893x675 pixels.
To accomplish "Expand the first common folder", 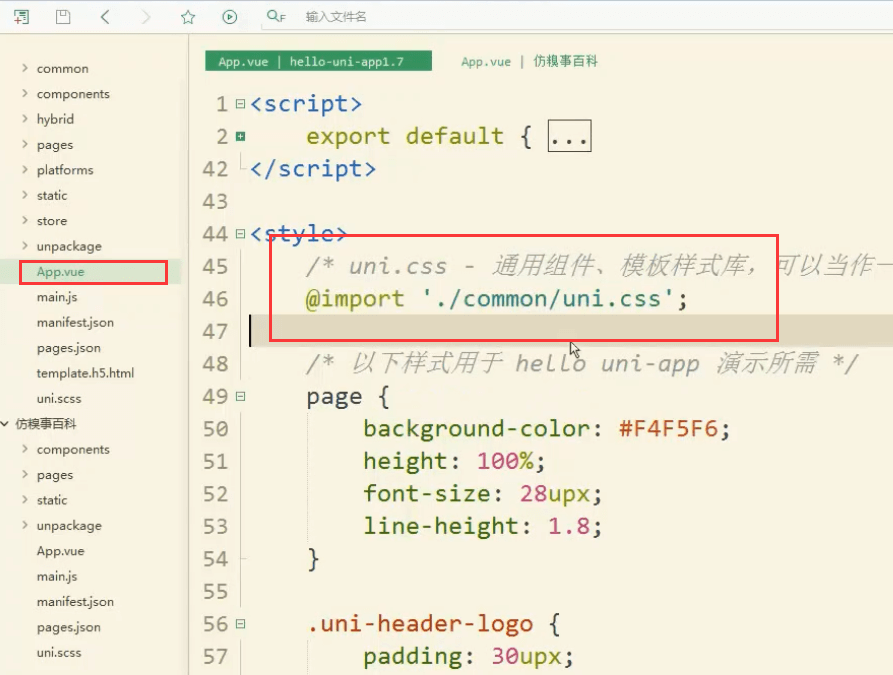I will coord(24,68).
